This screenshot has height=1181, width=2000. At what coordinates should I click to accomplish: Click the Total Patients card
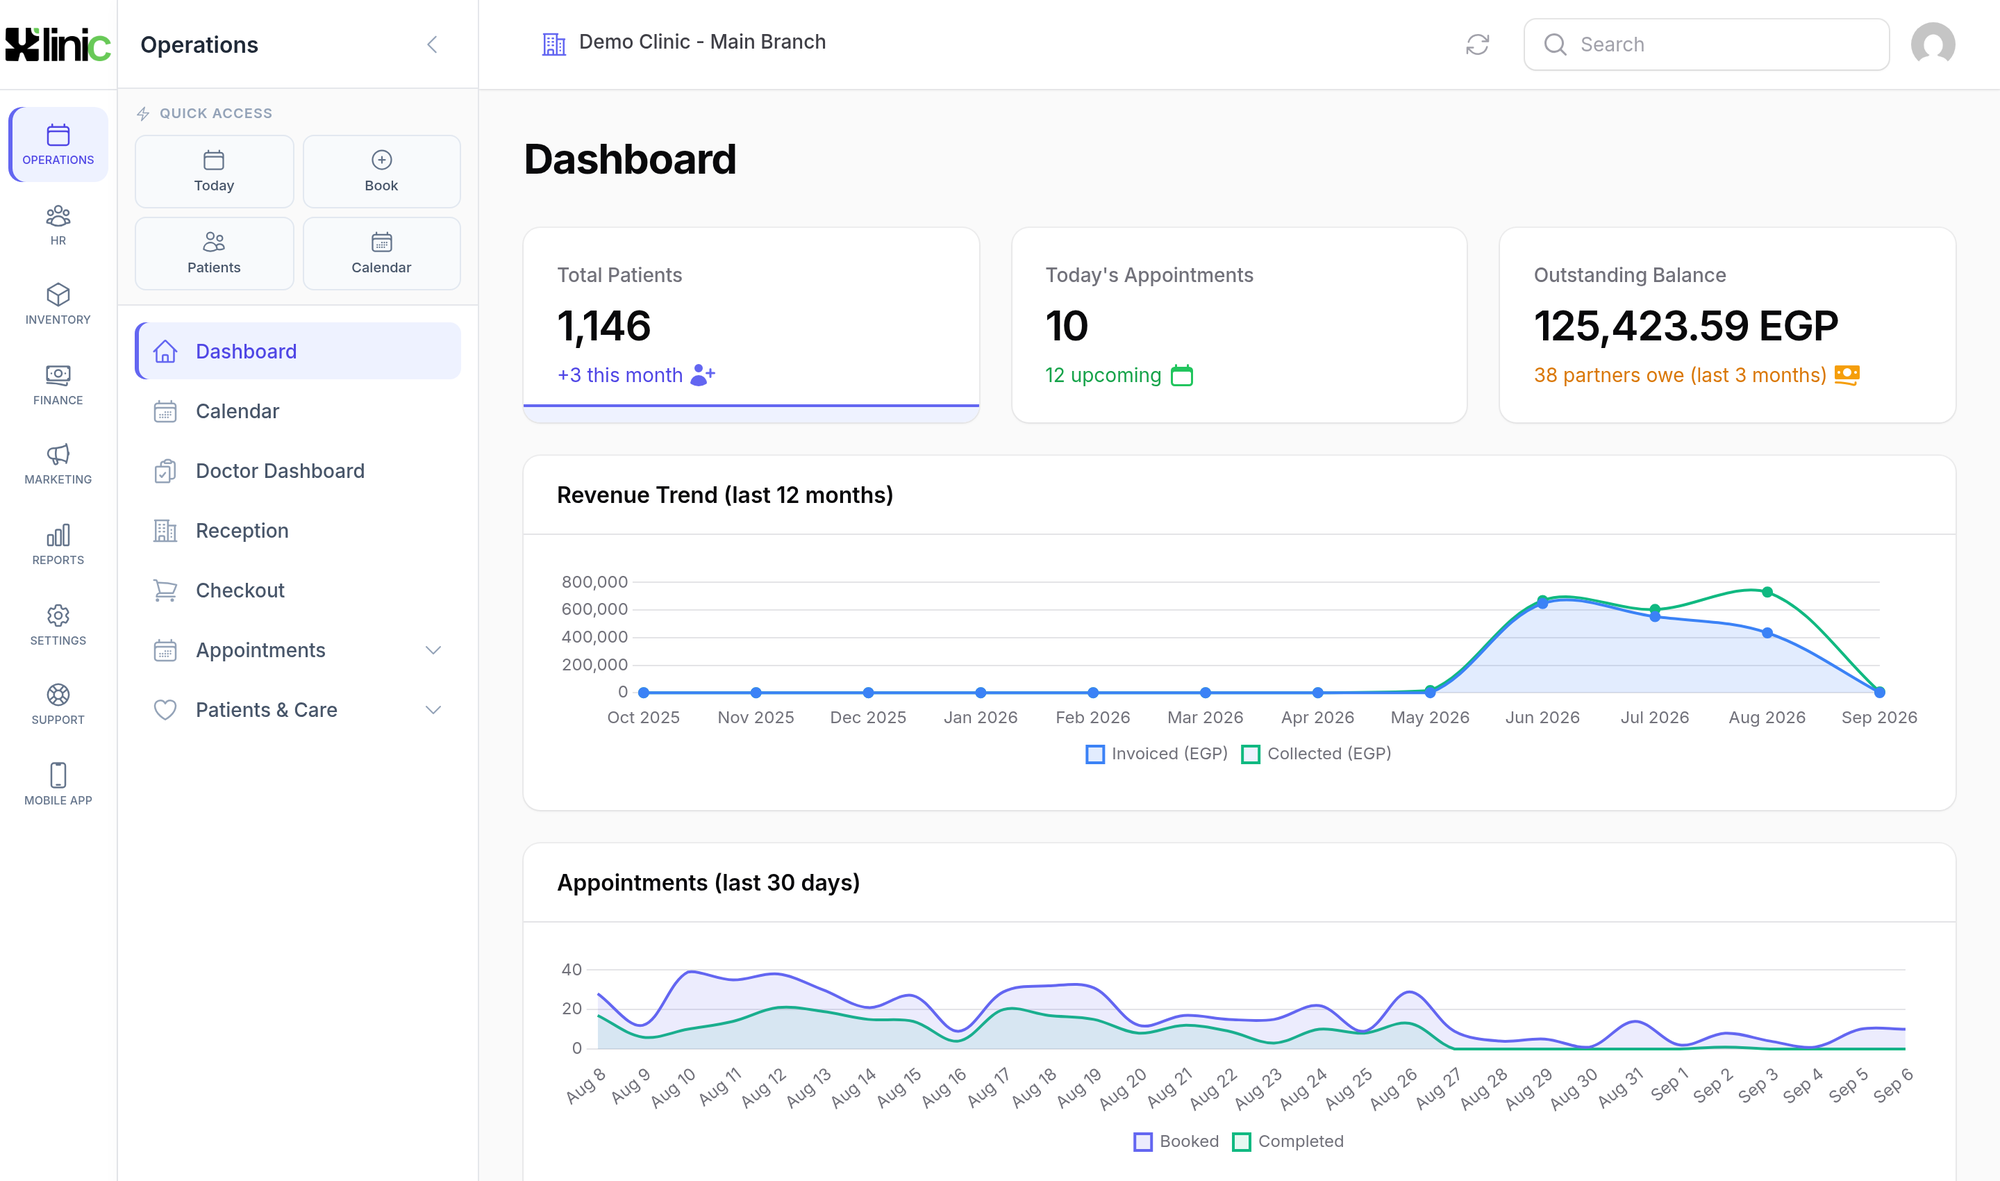tap(751, 325)
